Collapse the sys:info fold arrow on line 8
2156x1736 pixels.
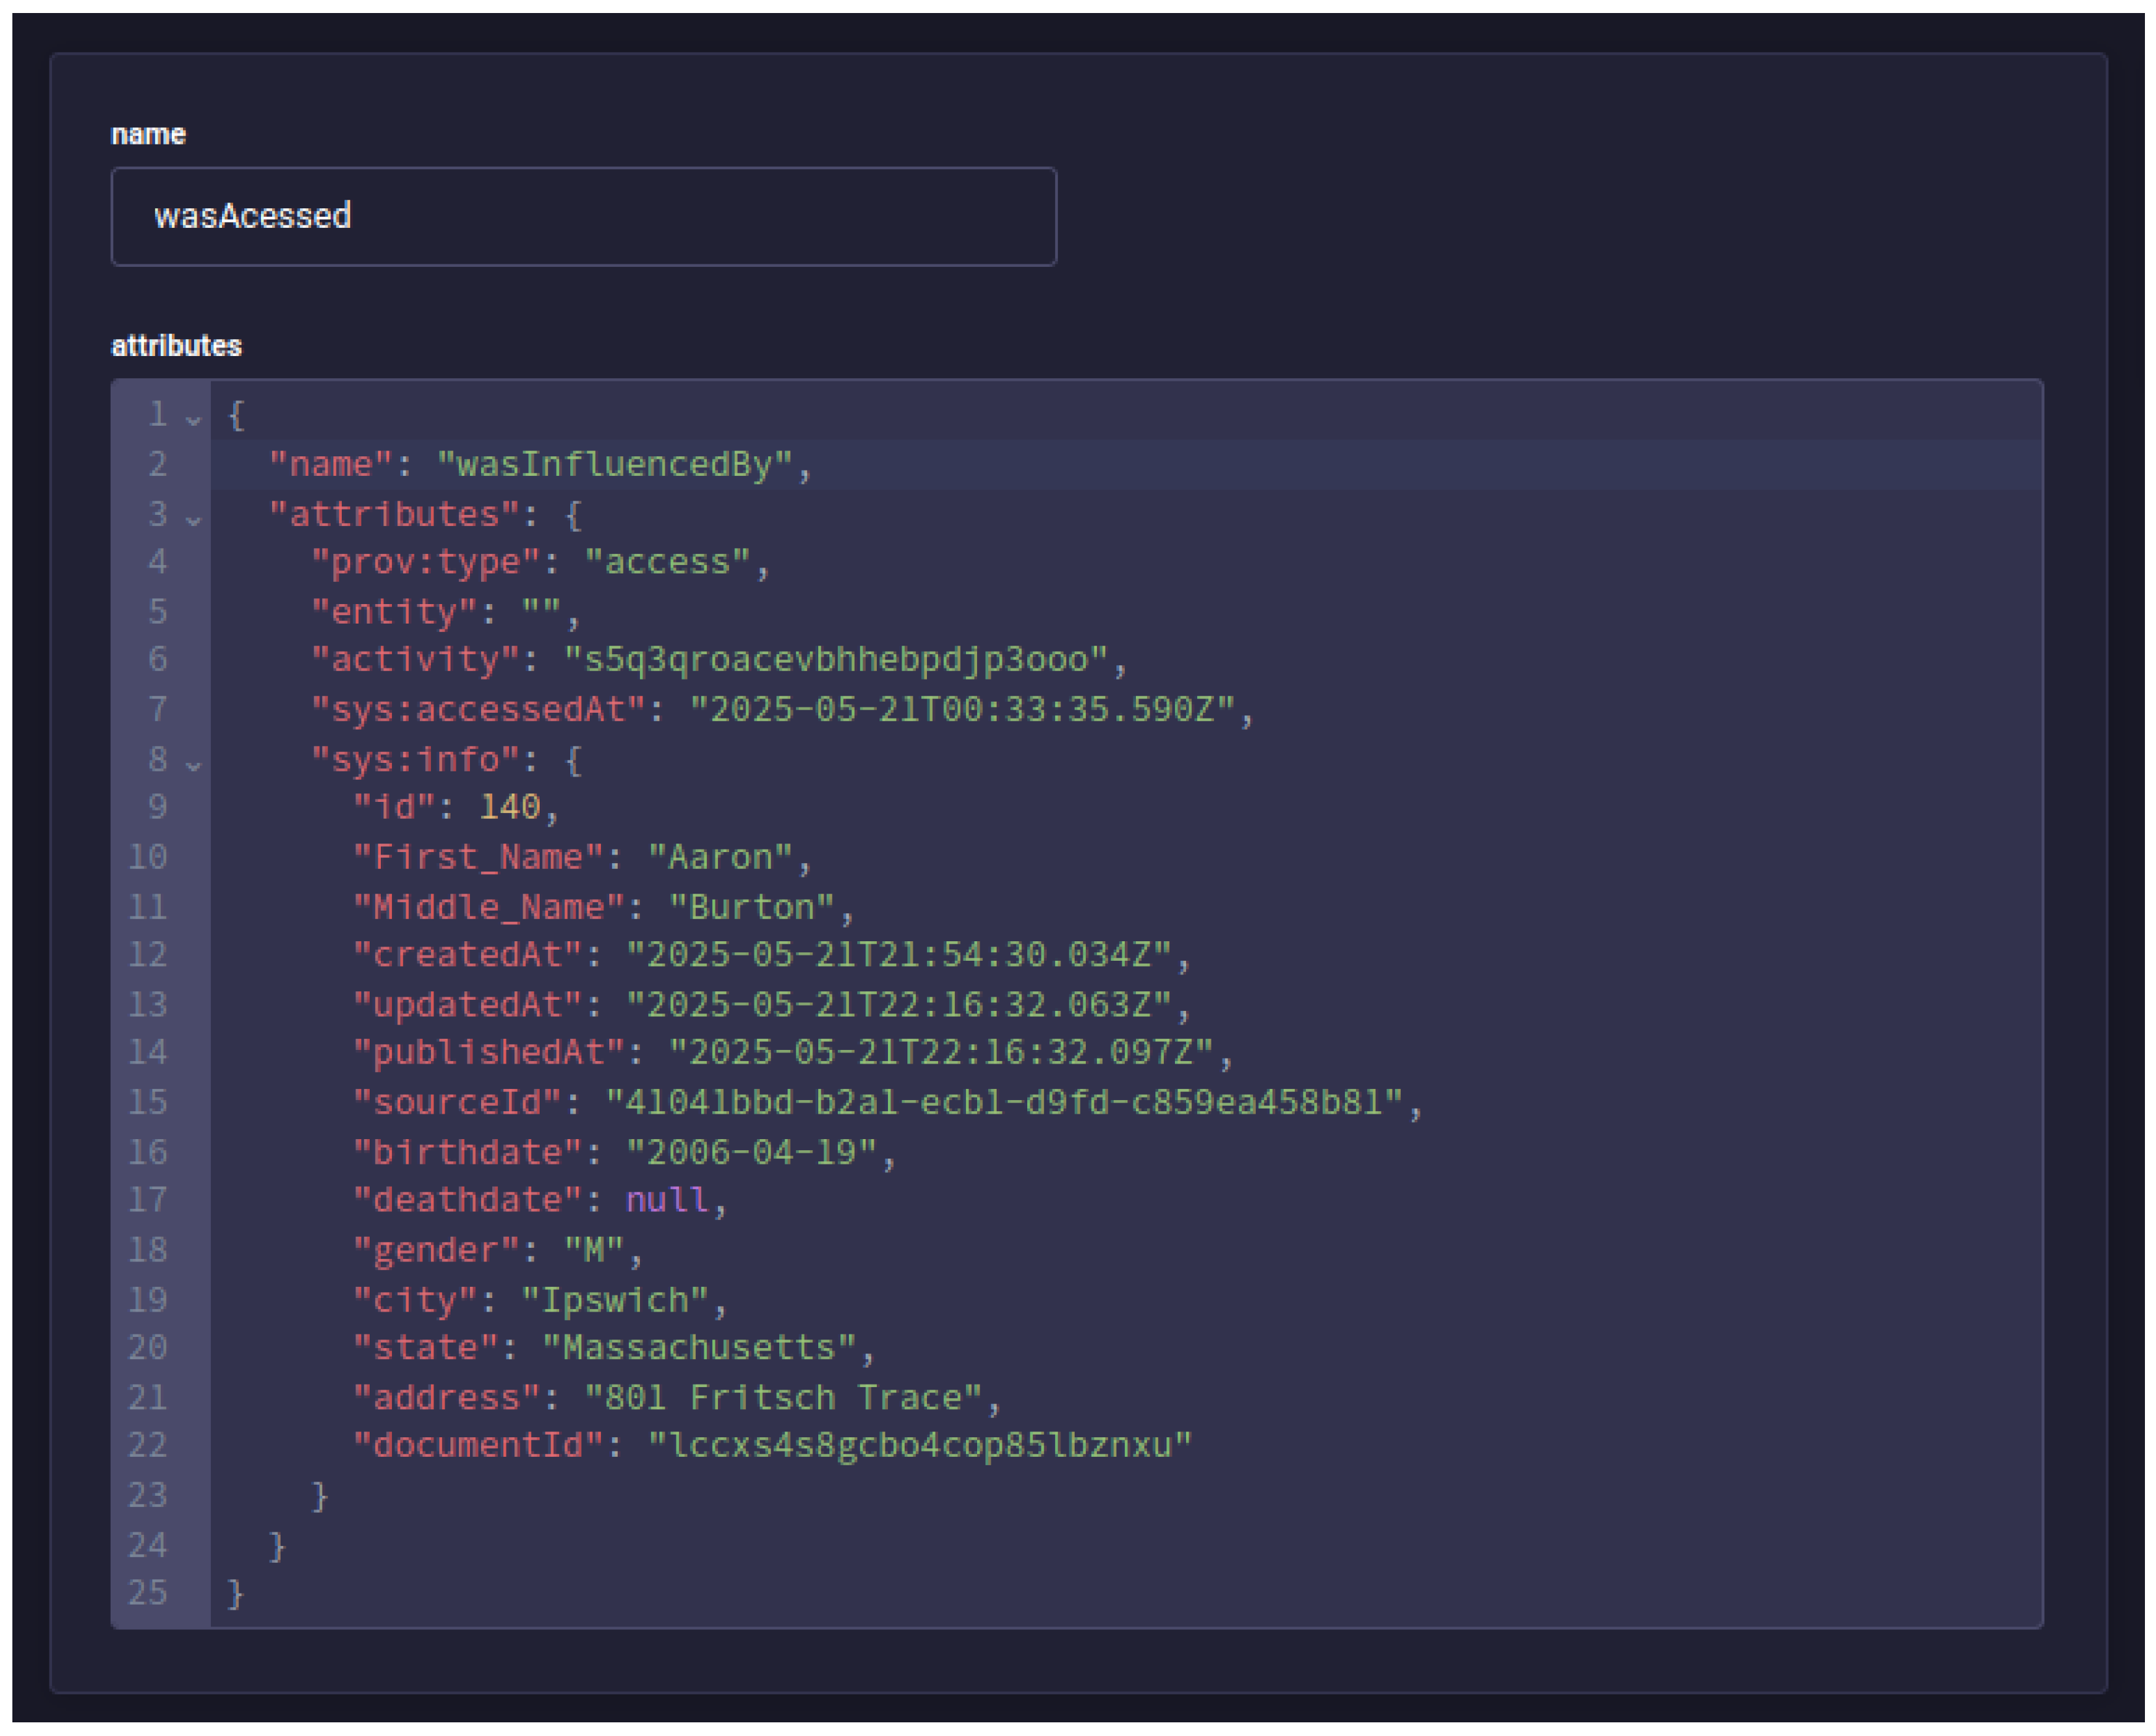pyautogui.click(x=193, y=766)
